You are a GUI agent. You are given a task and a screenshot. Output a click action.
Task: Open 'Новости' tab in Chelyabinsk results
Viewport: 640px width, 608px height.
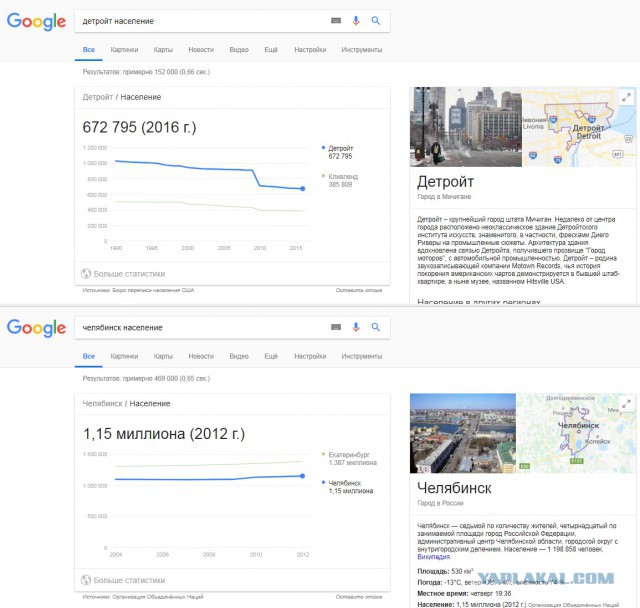pos(201,356)
